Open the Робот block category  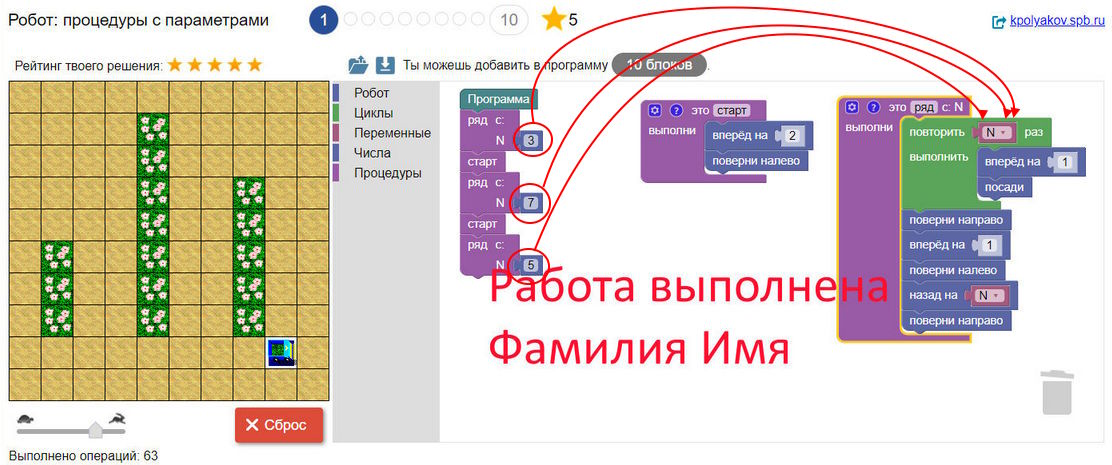tap(372, 93)
